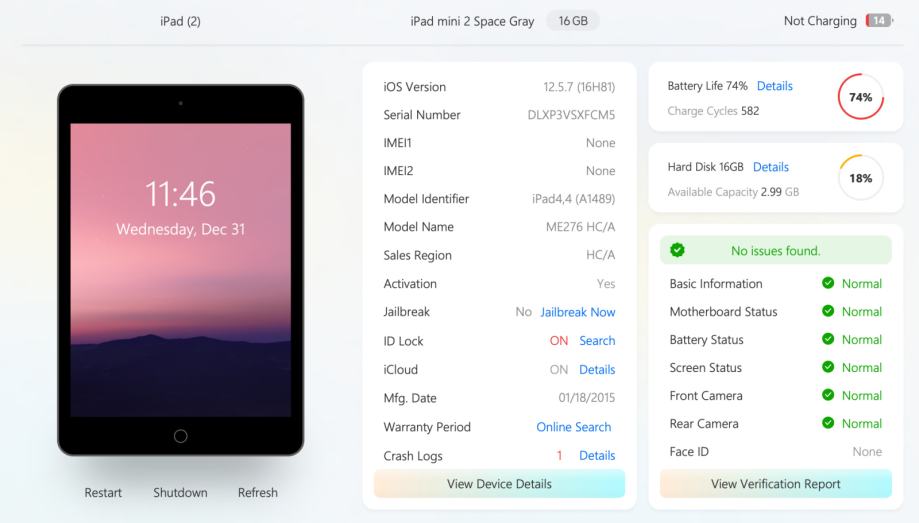Click the iPad home button in preview

pos(181,436)
